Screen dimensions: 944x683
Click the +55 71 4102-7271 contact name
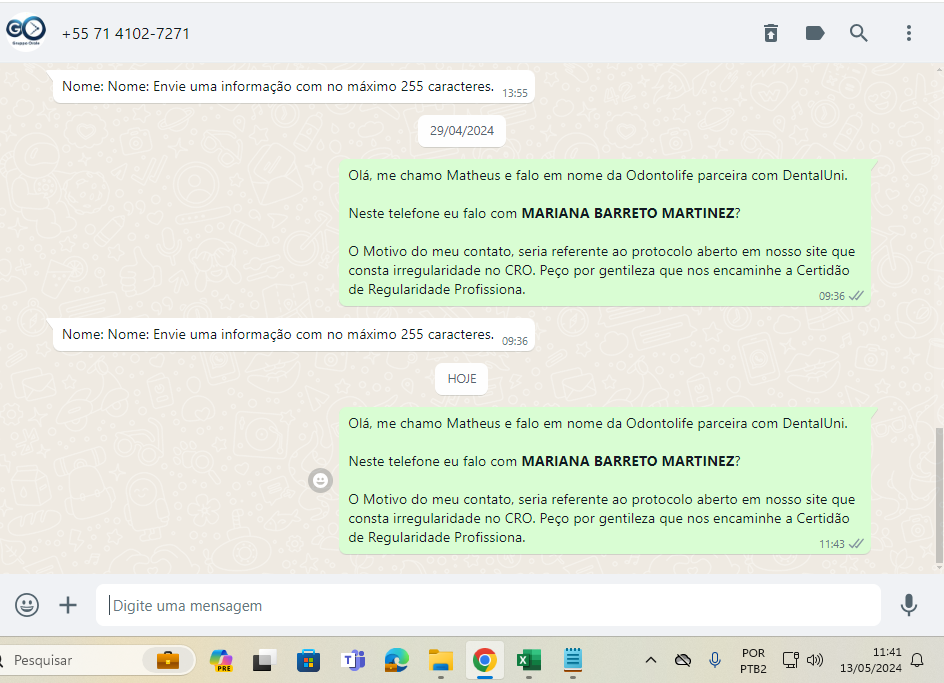pos(126,33)
